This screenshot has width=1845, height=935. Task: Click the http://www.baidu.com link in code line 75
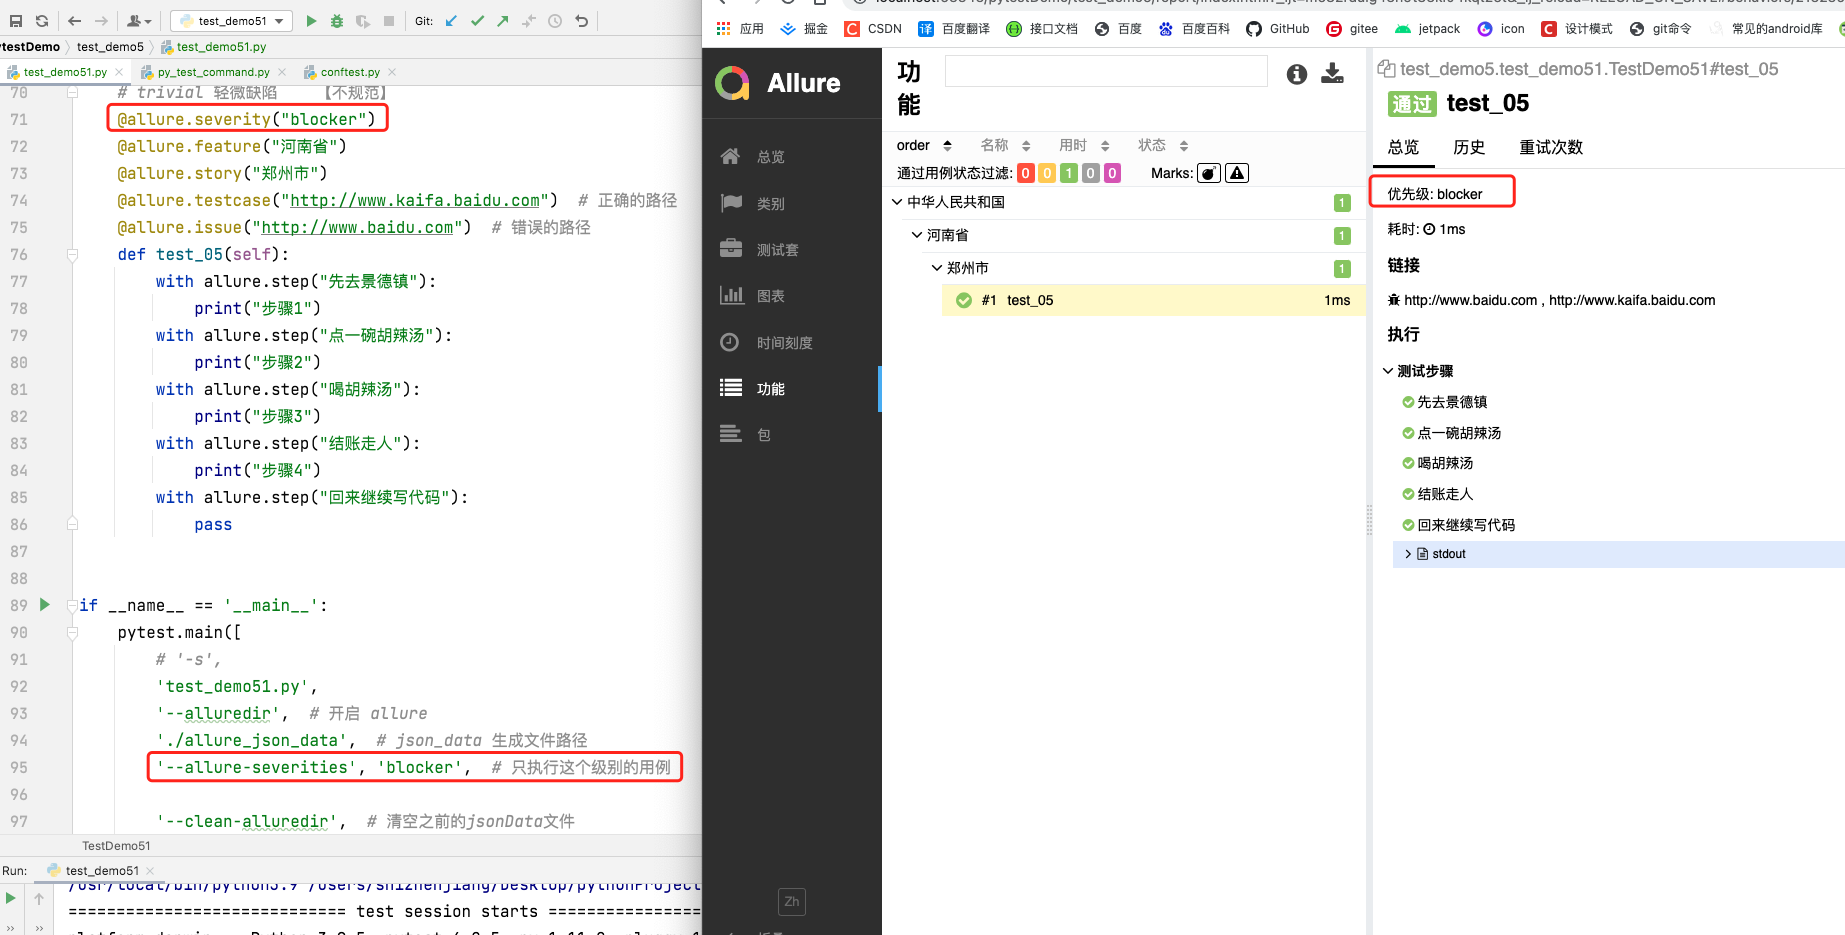[357, 227]
